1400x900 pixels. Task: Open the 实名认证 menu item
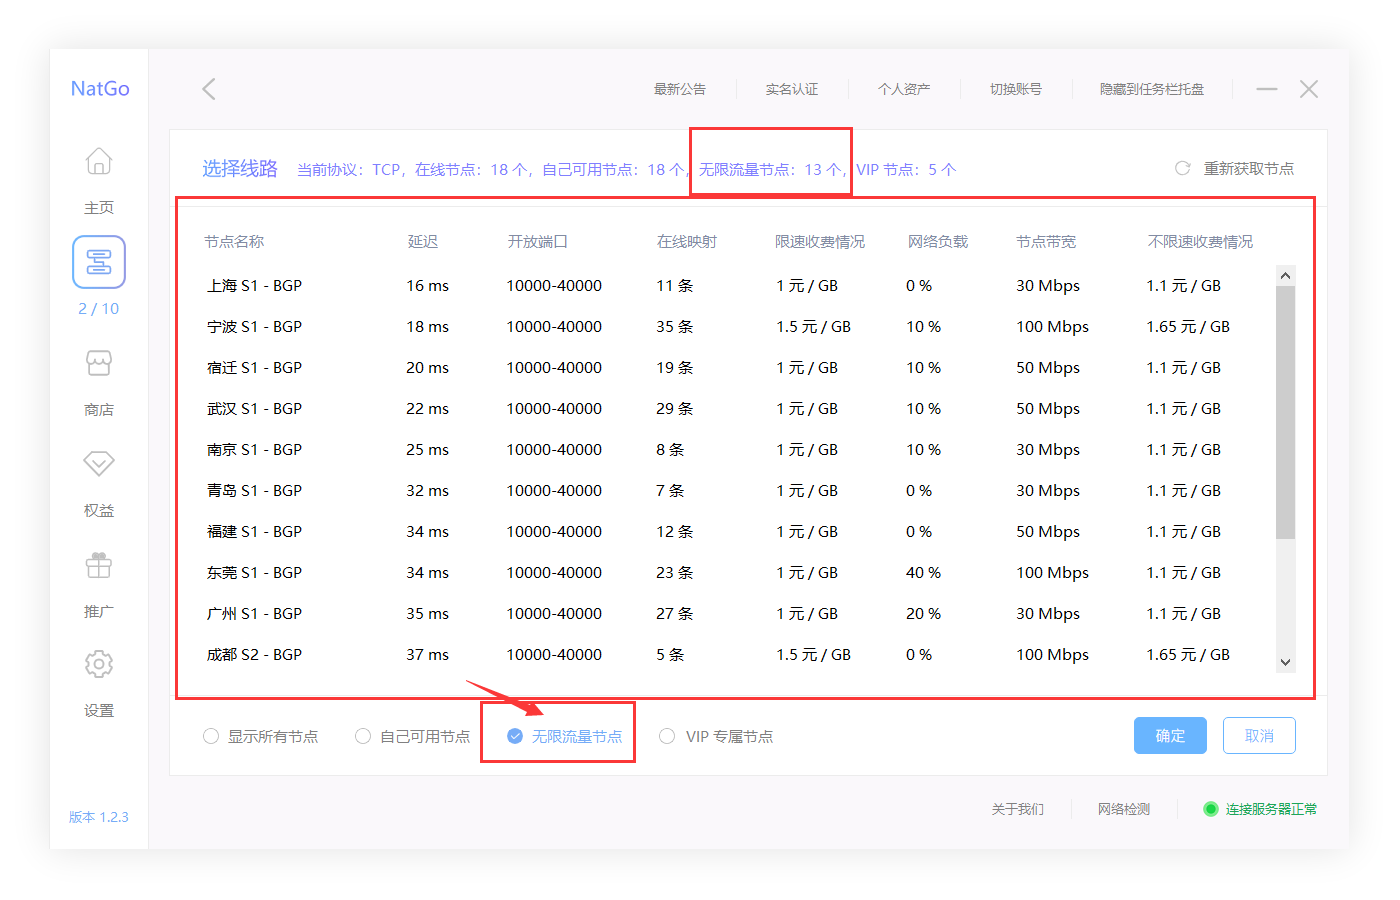[x=792, y=89]
